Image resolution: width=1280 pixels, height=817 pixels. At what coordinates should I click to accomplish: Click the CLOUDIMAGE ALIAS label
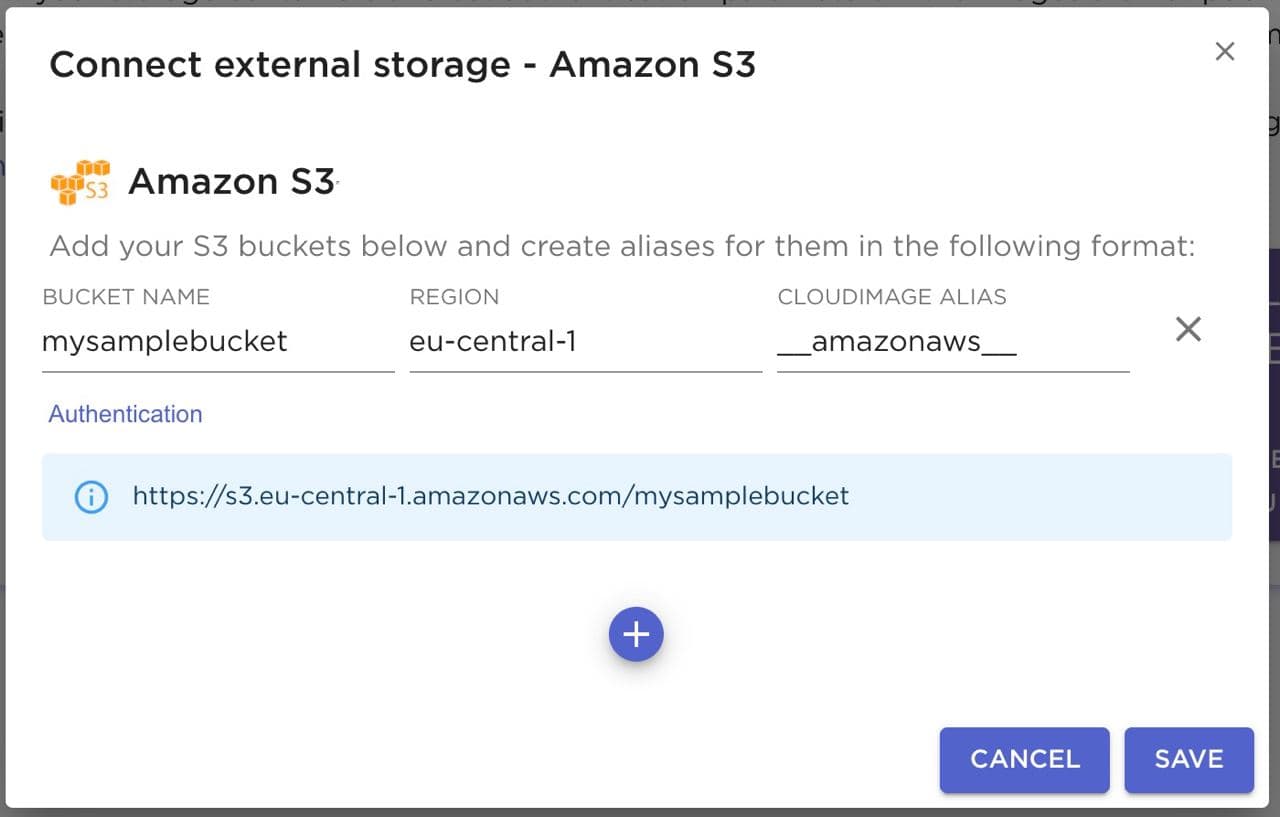891,297
